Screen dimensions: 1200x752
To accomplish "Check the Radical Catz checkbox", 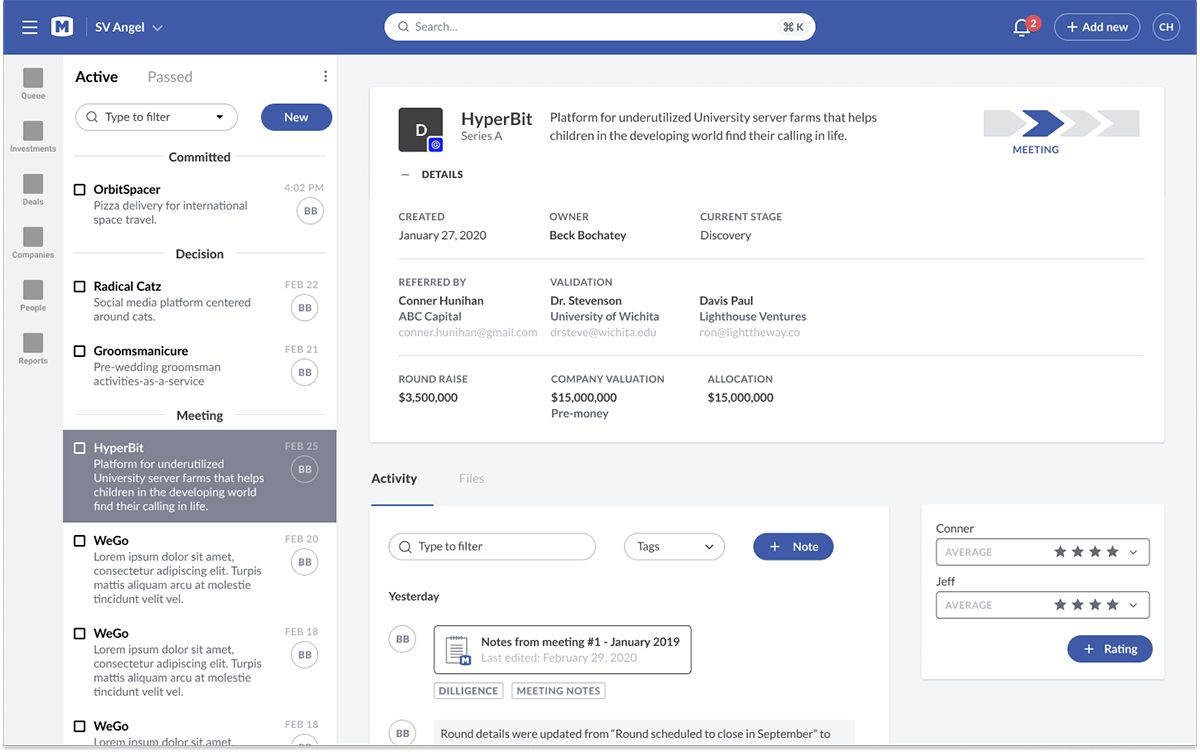I will coord(80,286).
